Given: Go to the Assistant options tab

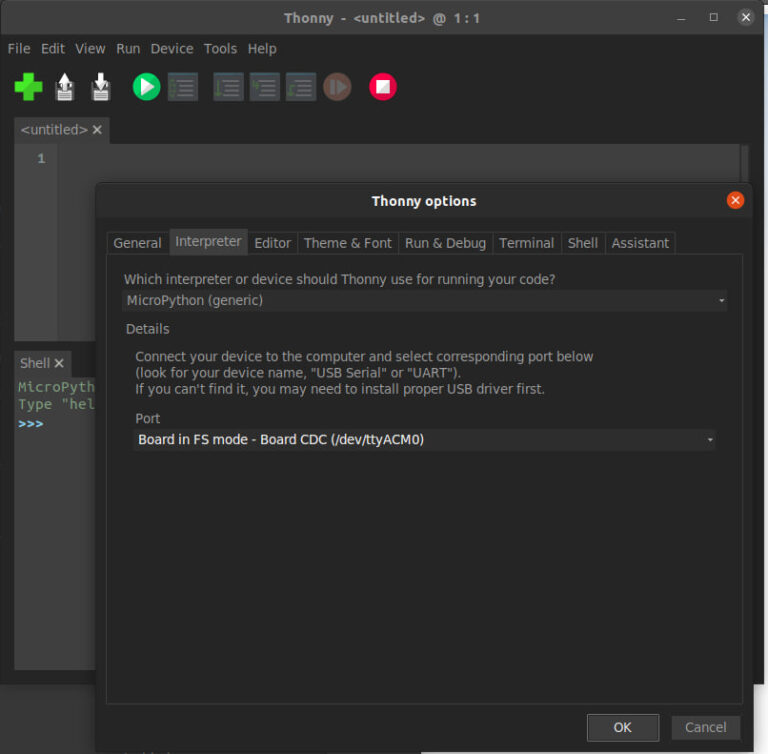Looking at the screenshot, I should point(640,243).
